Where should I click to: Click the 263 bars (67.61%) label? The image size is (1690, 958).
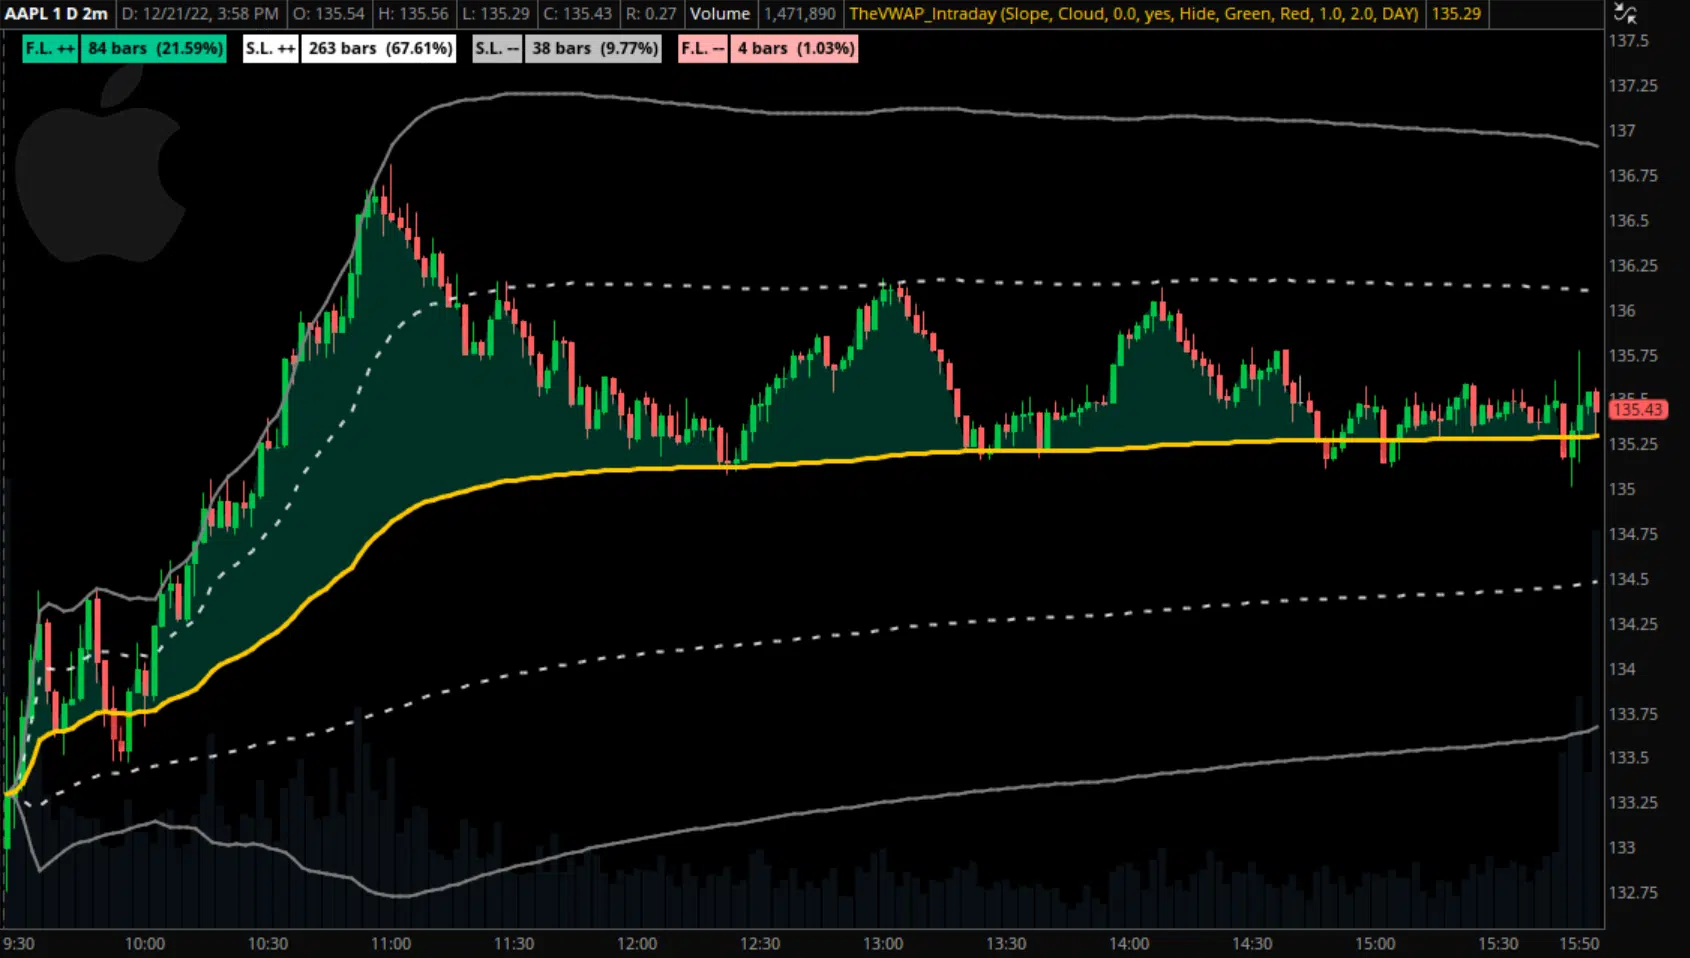[x=379, y=48]
